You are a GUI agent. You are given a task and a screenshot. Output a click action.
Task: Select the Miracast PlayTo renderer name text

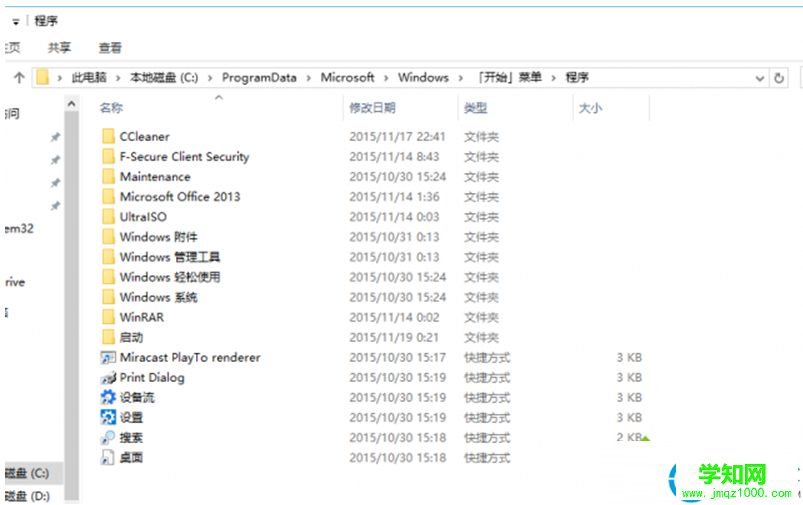[190, 357]
